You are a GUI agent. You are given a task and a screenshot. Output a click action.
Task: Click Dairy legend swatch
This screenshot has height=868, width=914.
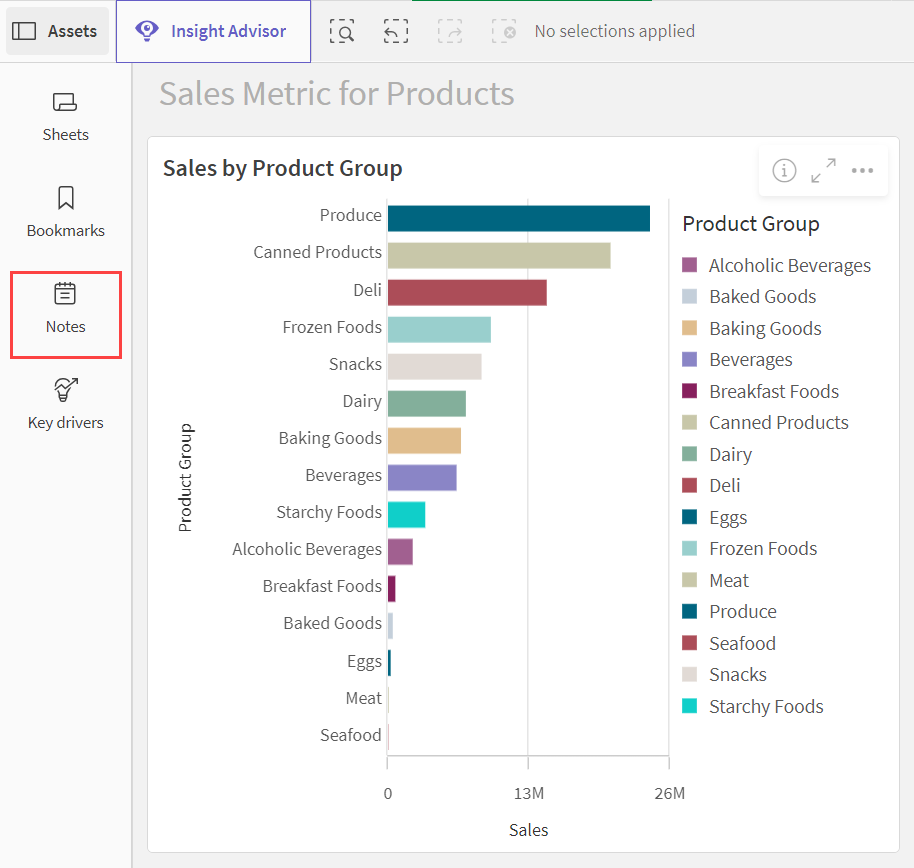[690, 454]
